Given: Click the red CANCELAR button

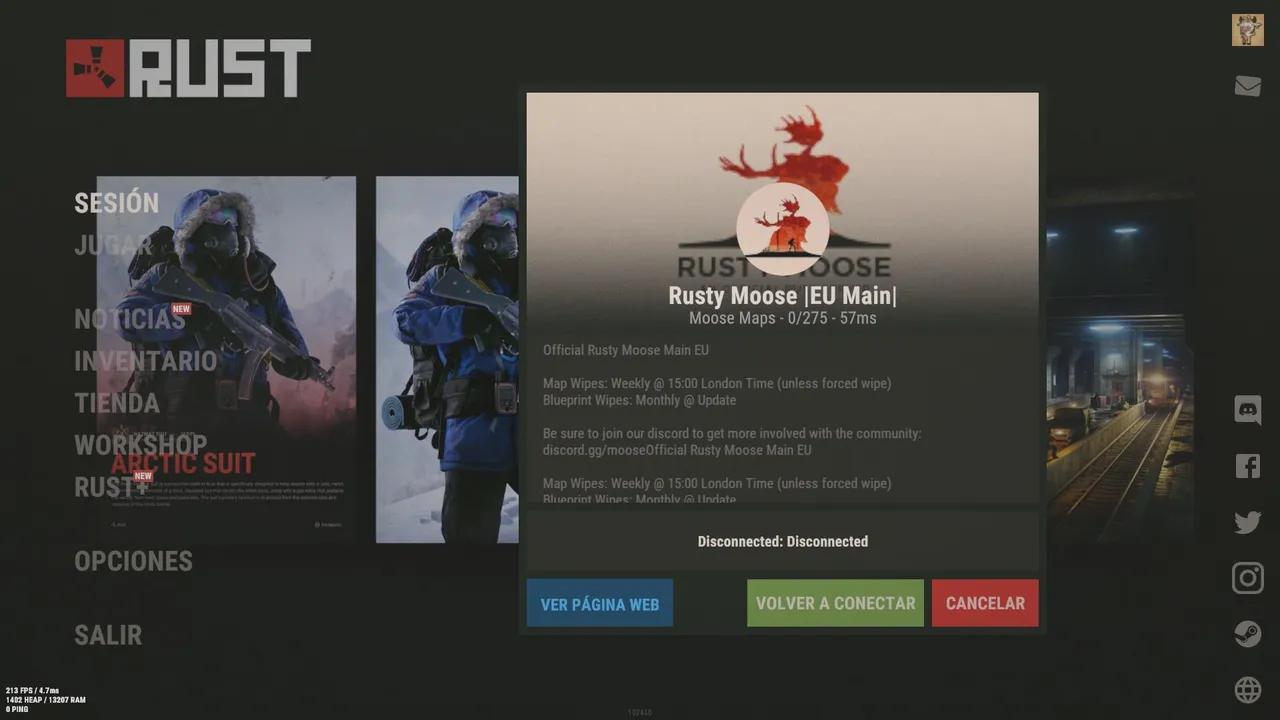Looking at the screenshot, I should (985, 603).
